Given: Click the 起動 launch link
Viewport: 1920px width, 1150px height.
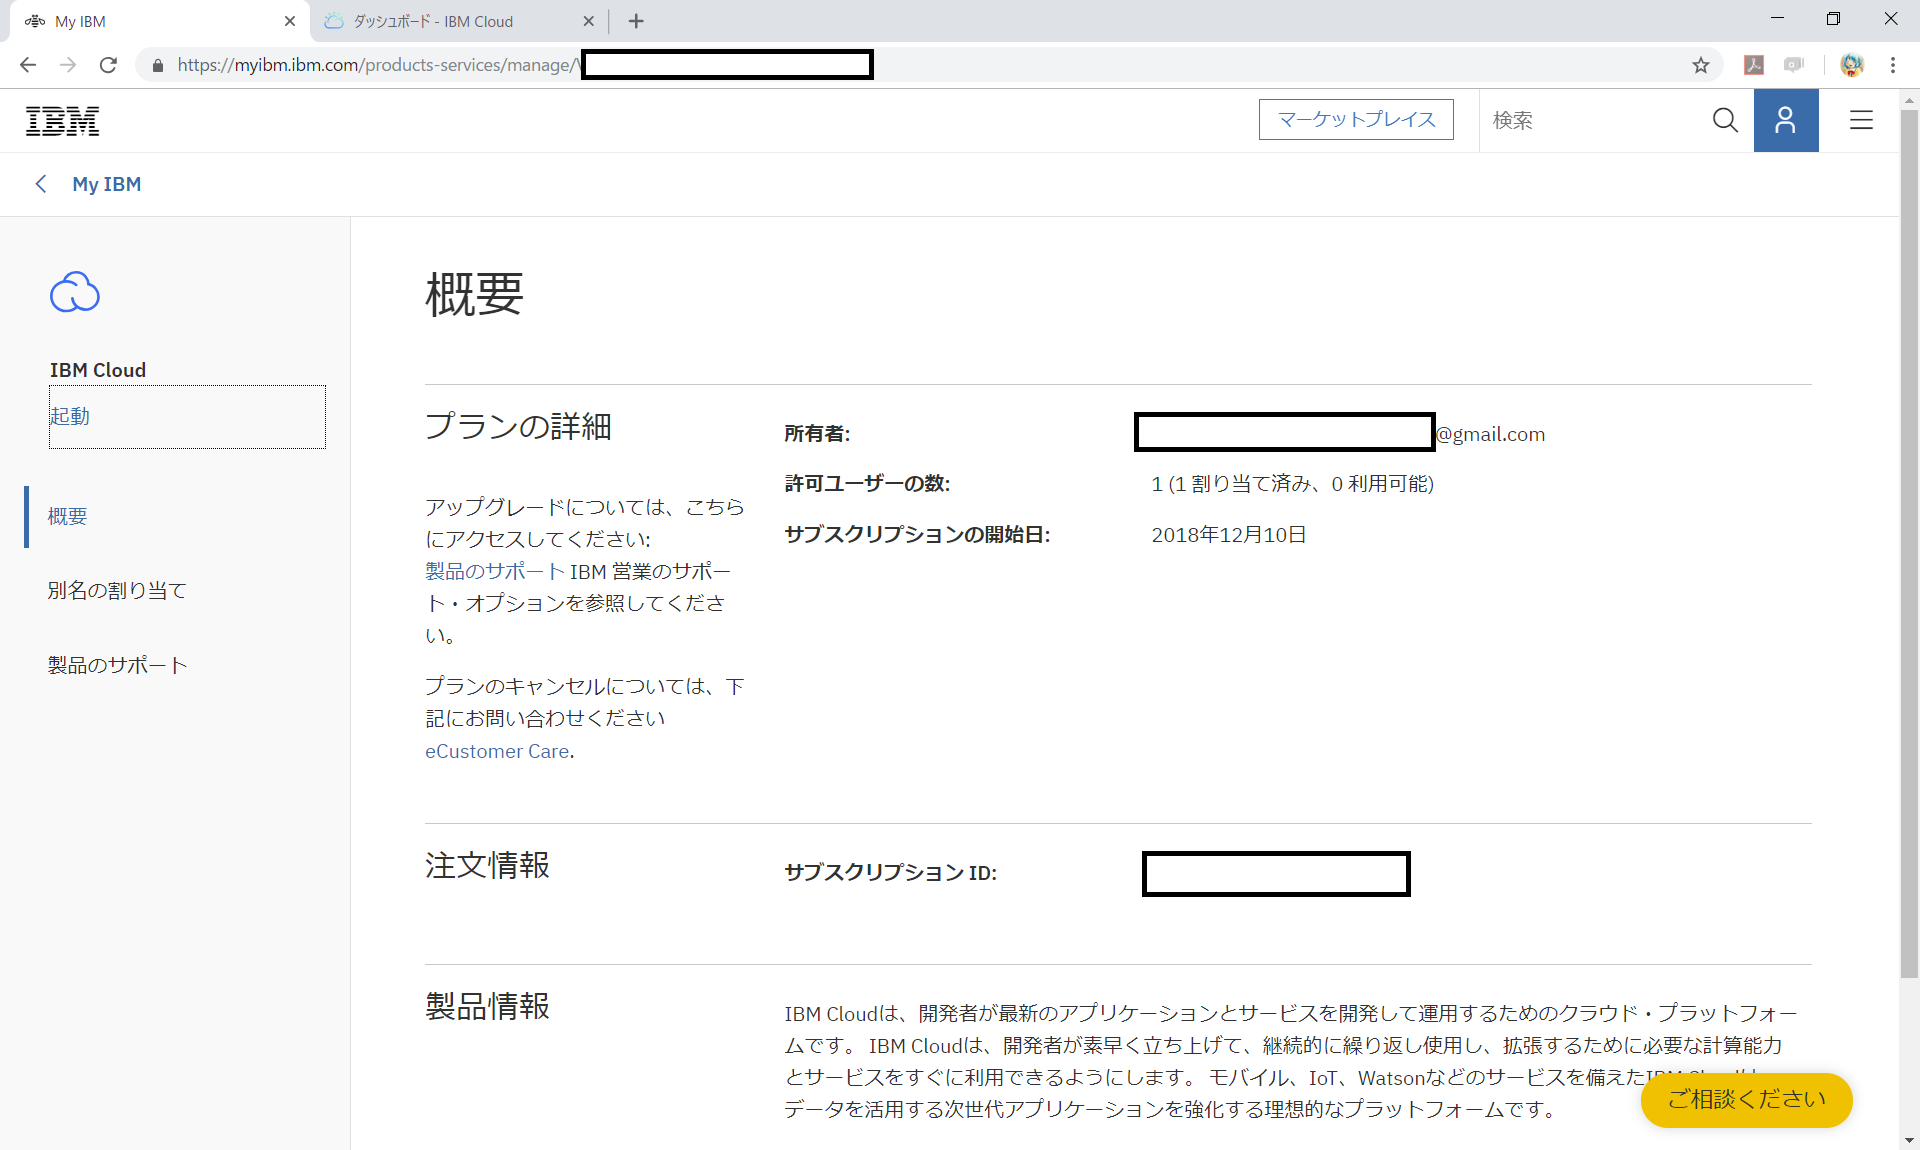Looking at the screenshot, I should tap(70, 416).
